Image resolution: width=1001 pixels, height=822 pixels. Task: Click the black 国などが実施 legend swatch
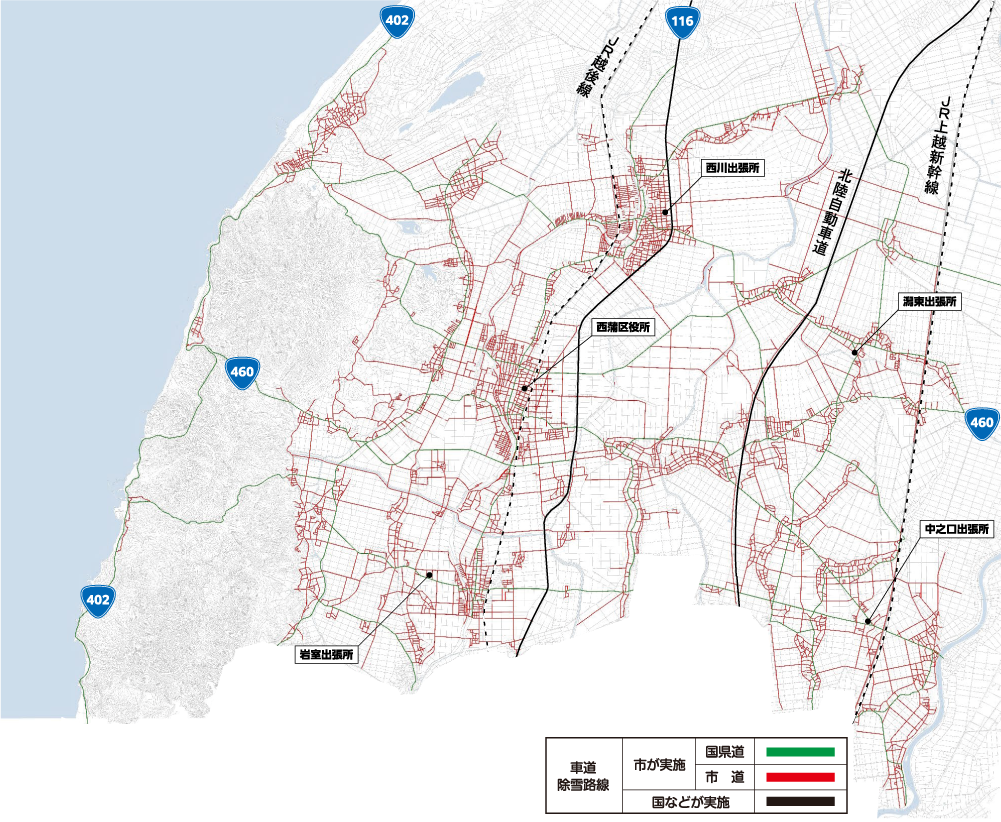pyautogui.click(x=801, y=802)
